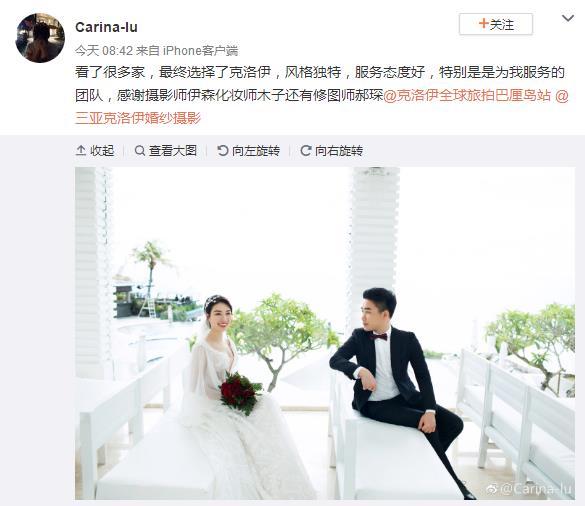This screenshot has width=585, height=506.
Task: Collapse the image via 收起 label
Action: (x=102, y=151)
